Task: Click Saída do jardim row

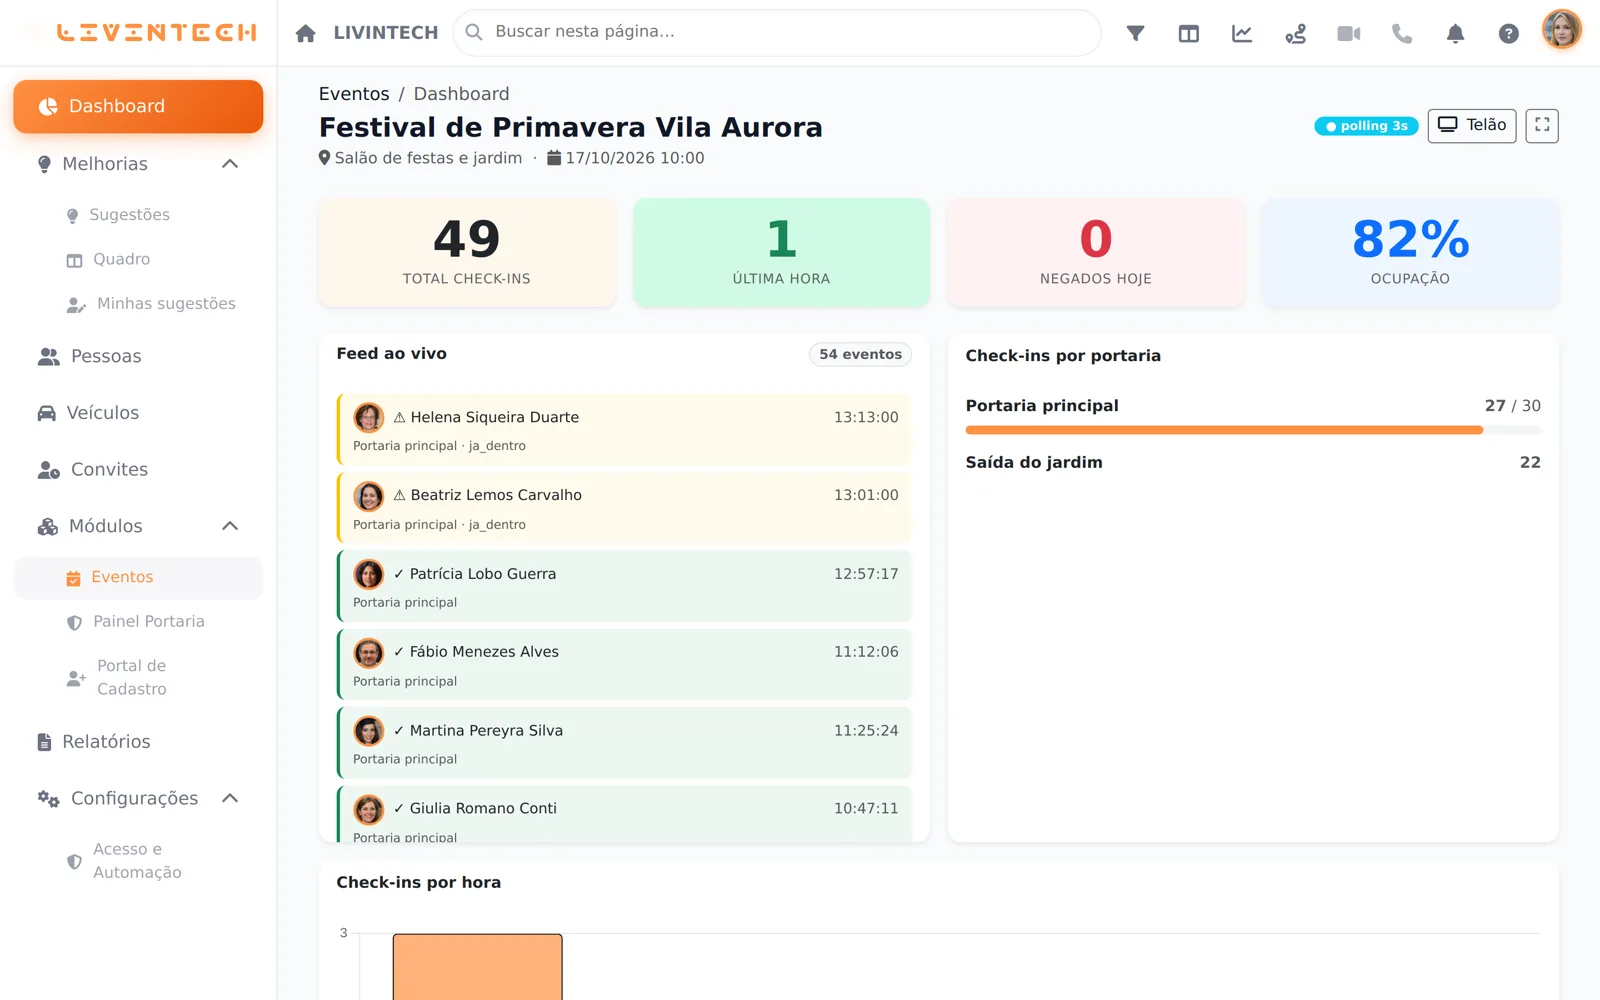Action: click(x=1253, y=463)
